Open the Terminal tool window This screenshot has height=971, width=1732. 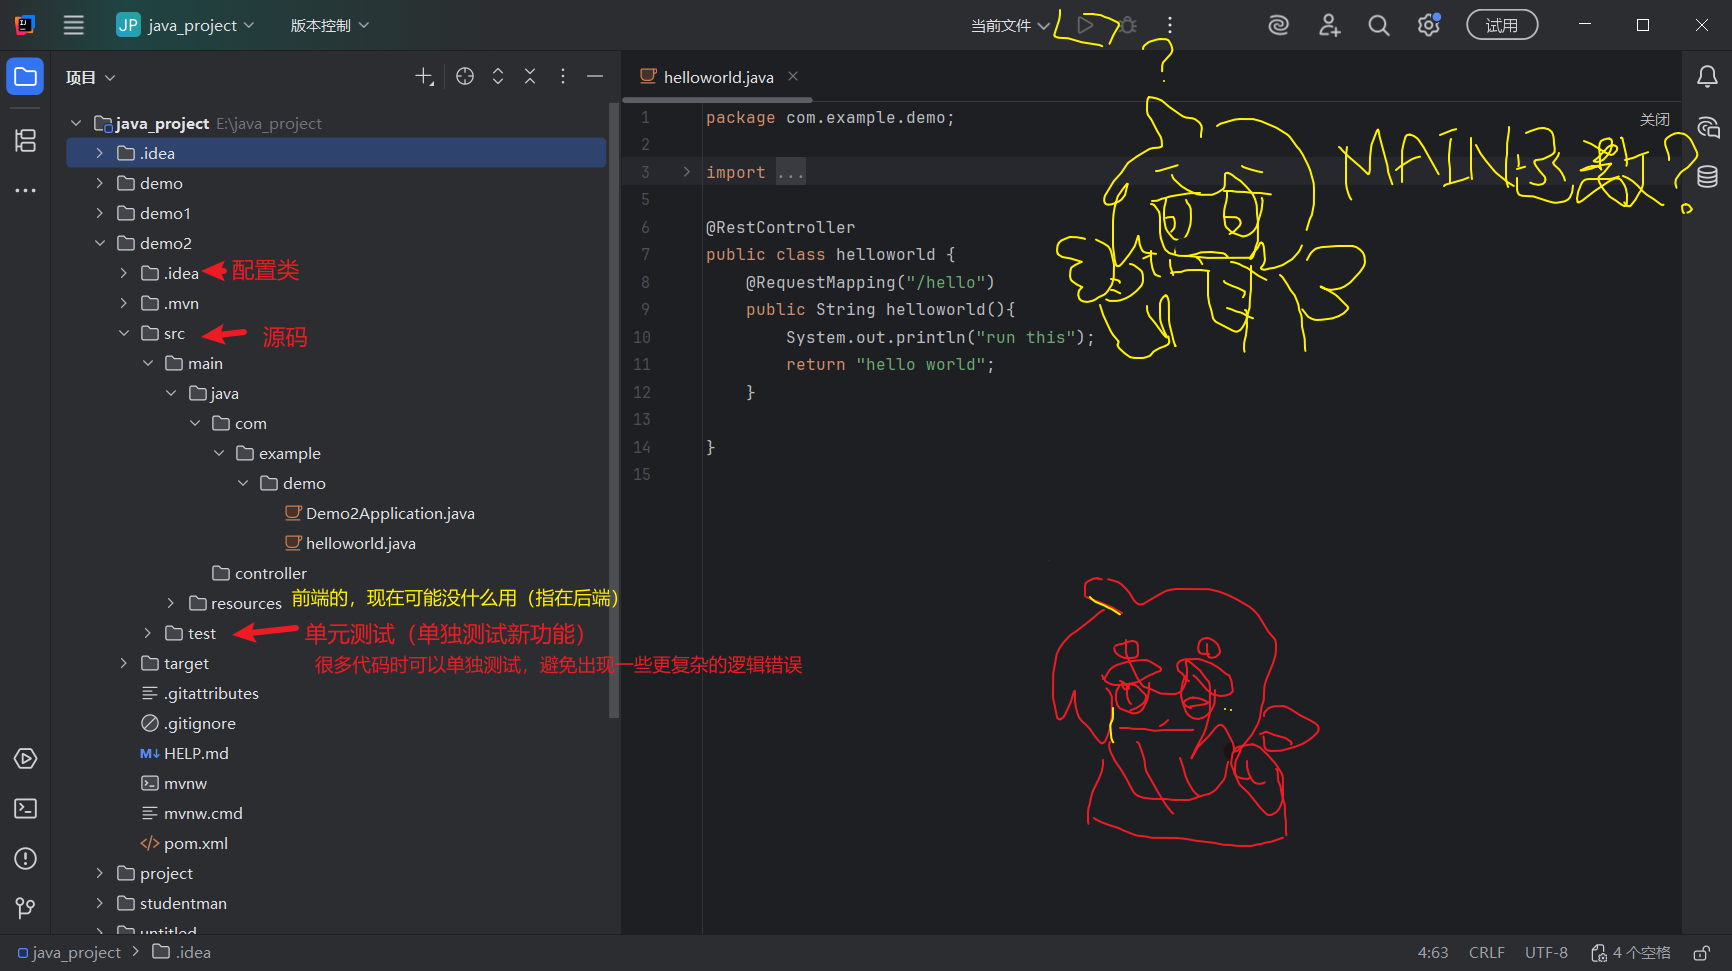tap(25, 809)
